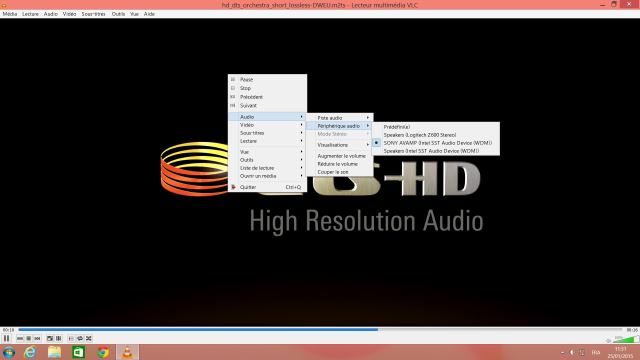Image resolution: width=640 pixels, height=360 pixels.
Task: Launch Google Chrome from the taskbar
Action: pos(103,352)
